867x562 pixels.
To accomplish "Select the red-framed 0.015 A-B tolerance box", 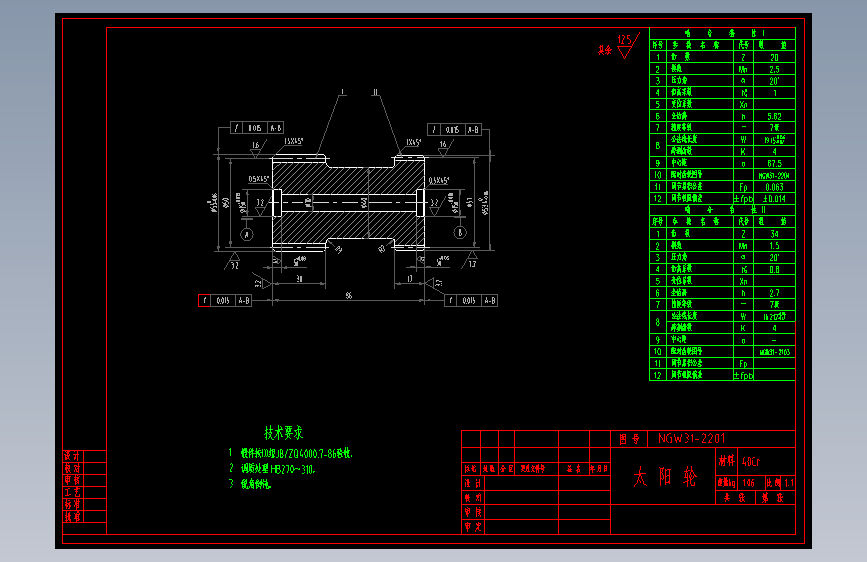I will pyautogui.click(x=224, y=300).
